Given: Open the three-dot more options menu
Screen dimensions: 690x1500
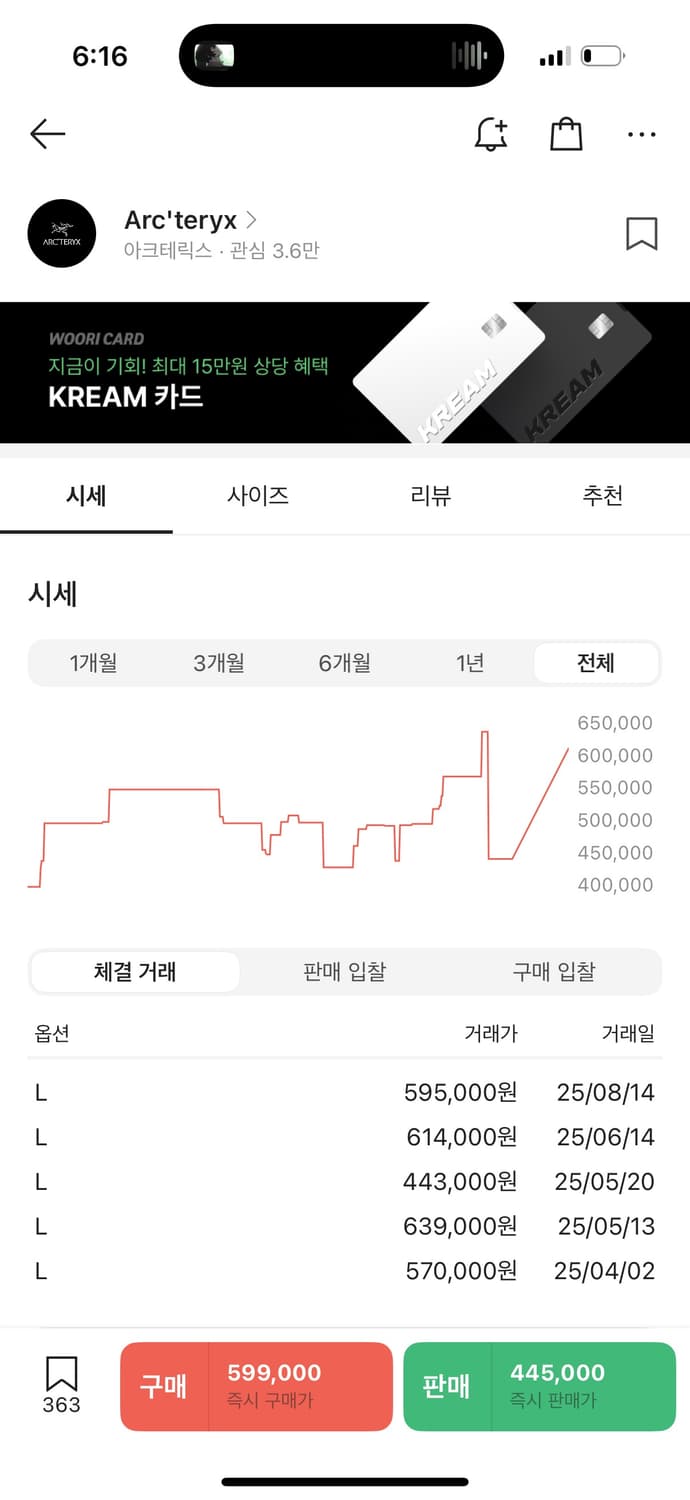Looking at the screenshot, I should click(x=641, y=134).
